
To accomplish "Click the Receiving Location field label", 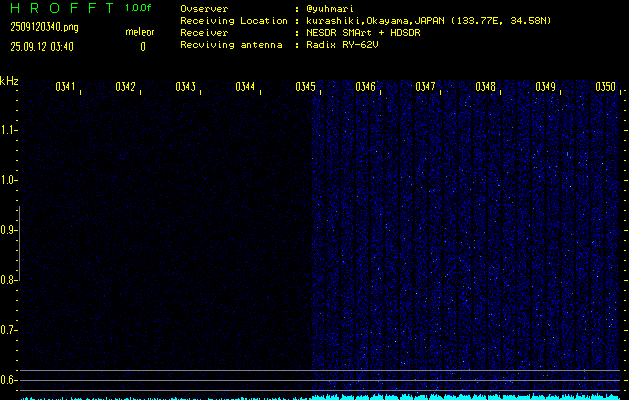I will [234, 21].
